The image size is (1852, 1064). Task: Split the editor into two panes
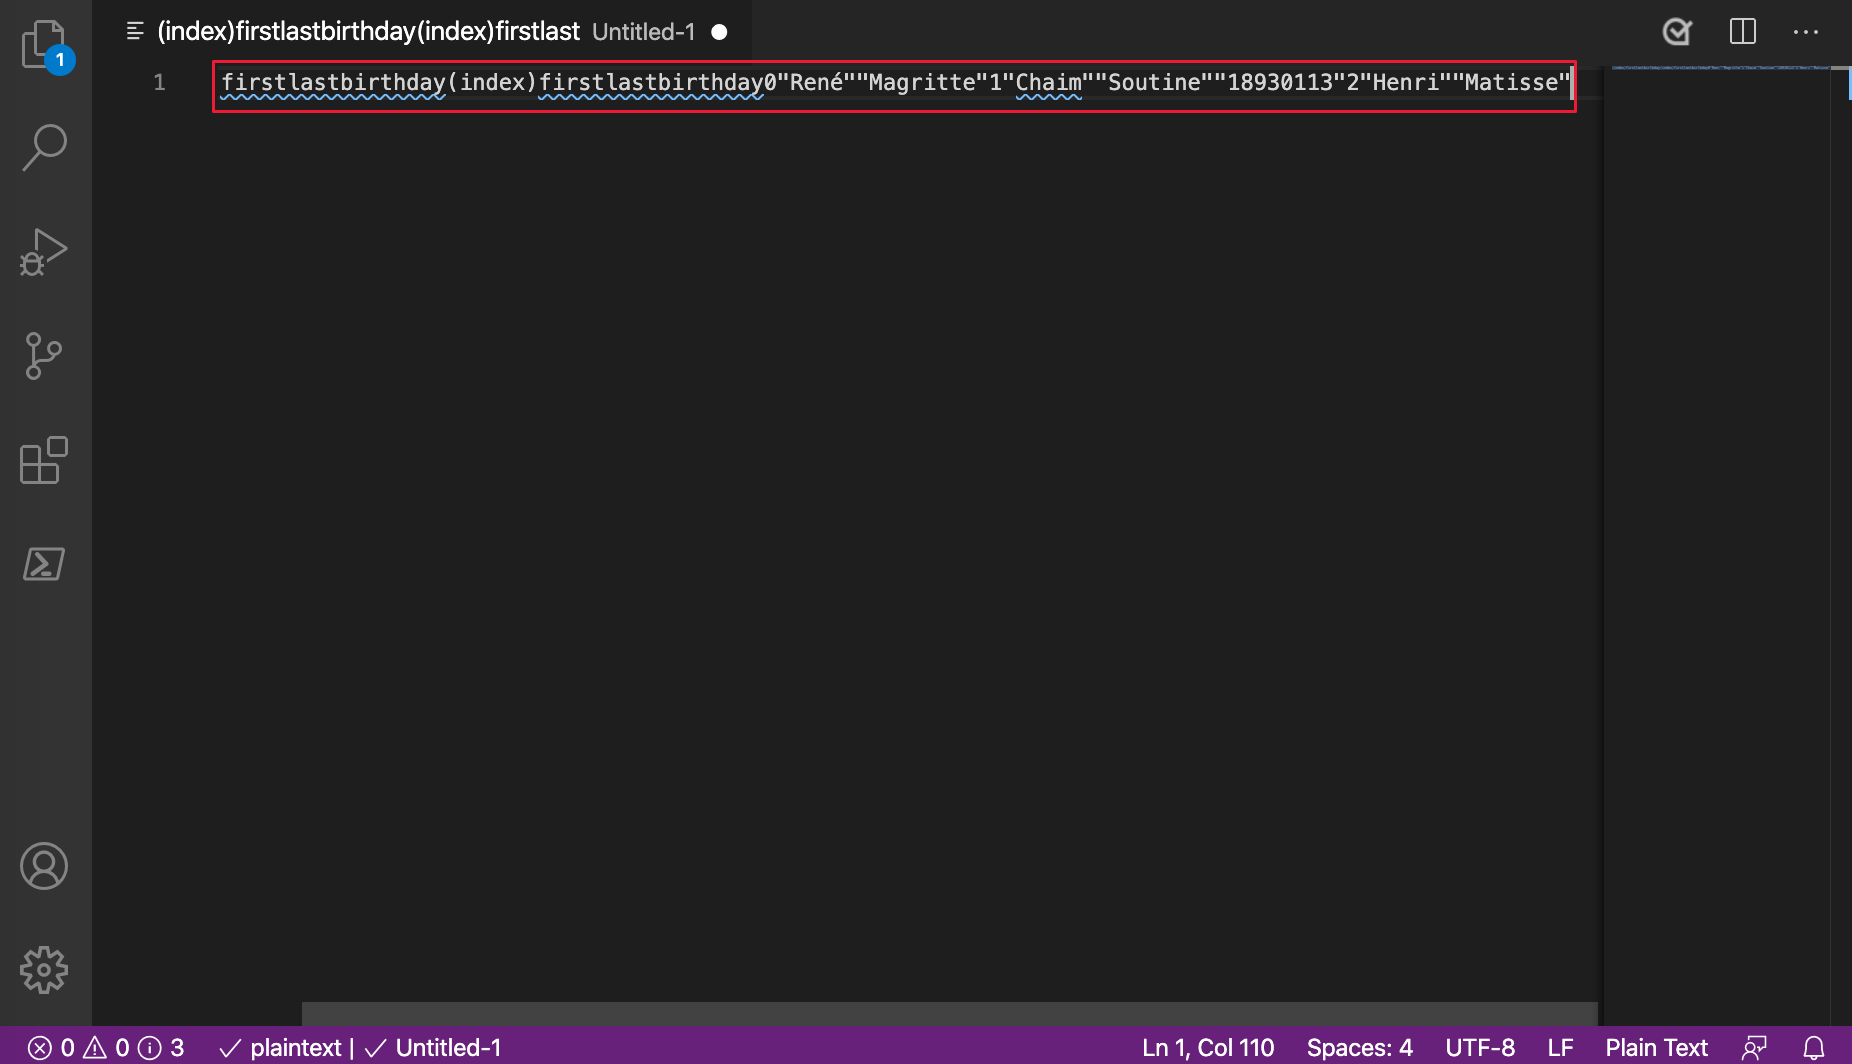click(x=1742, y=31)
